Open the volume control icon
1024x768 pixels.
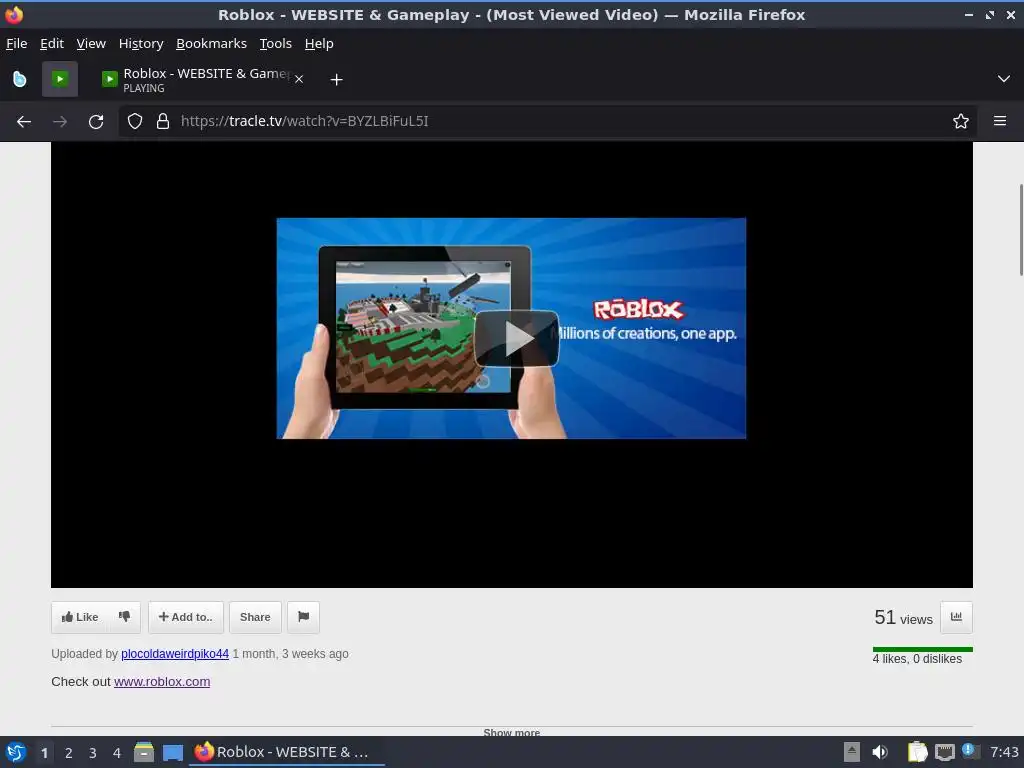pyautogui.click(x=880, y=752)
